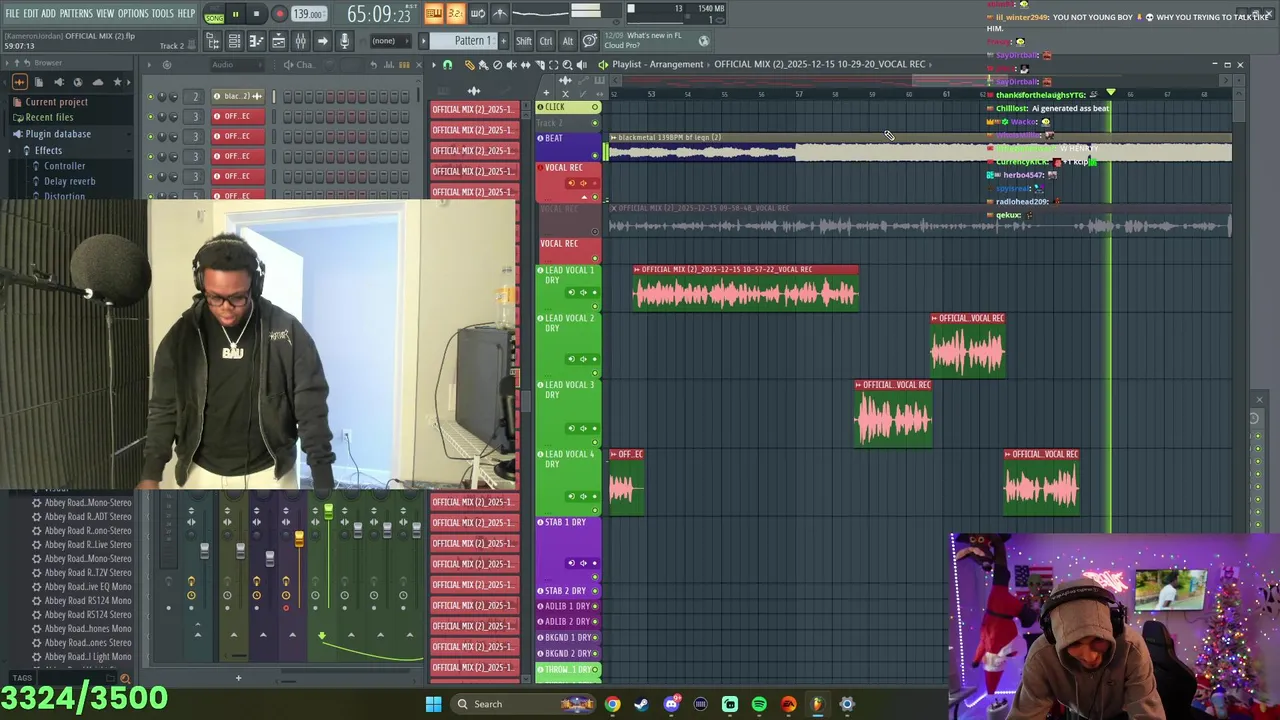The height and width of the screenshot is (720, 1280).
Task: Show the cloud library icon in Browser
Action: (98, 82)
